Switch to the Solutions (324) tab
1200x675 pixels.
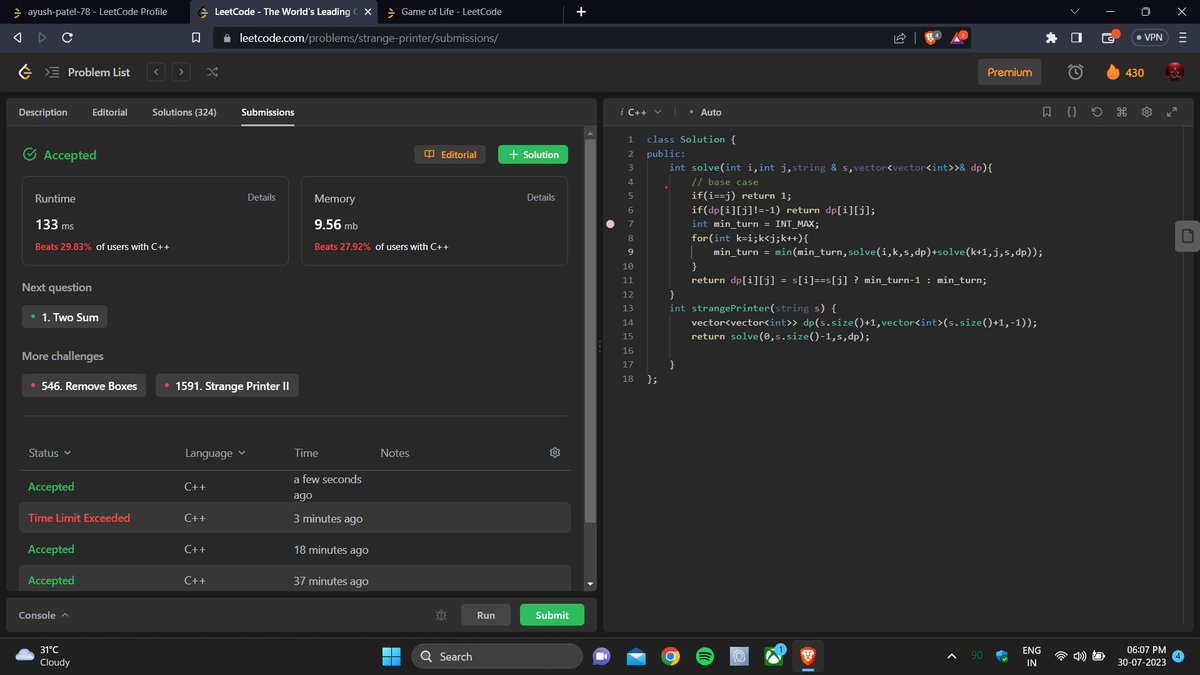184,112
